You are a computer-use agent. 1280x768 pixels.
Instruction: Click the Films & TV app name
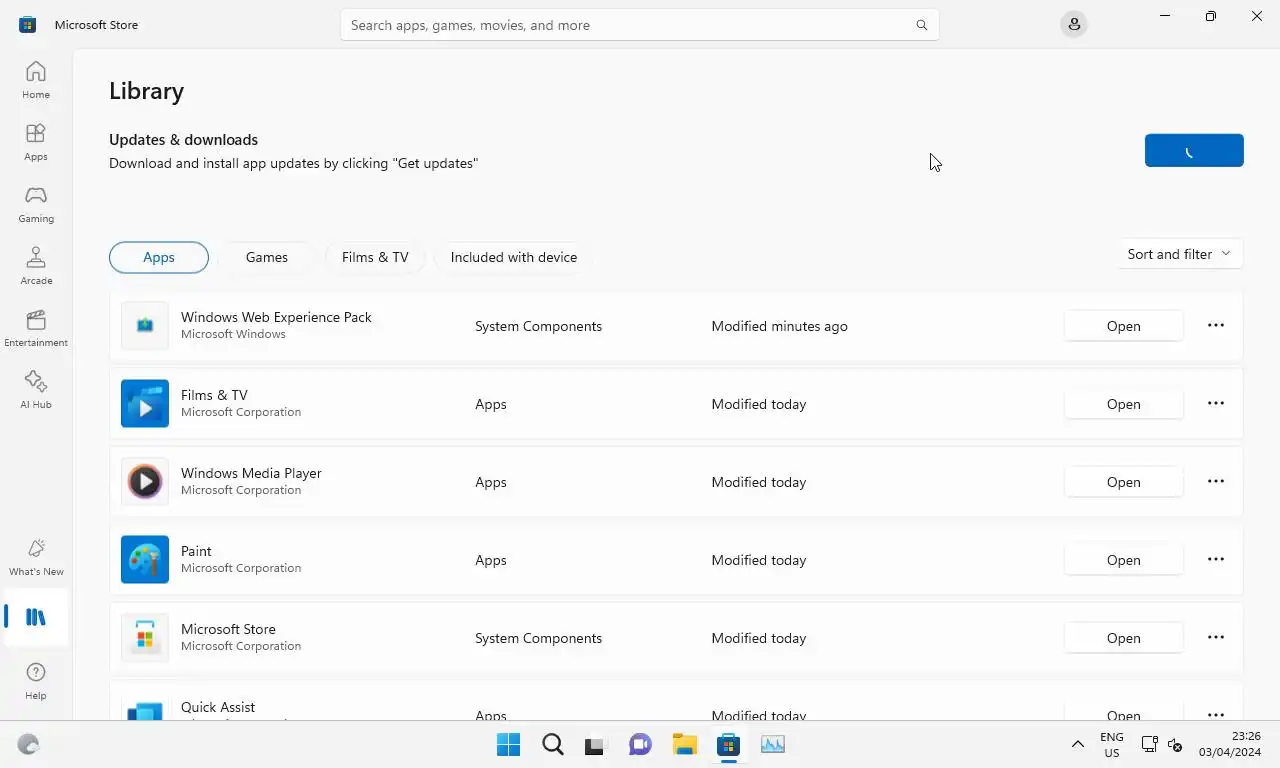(214, 395)
